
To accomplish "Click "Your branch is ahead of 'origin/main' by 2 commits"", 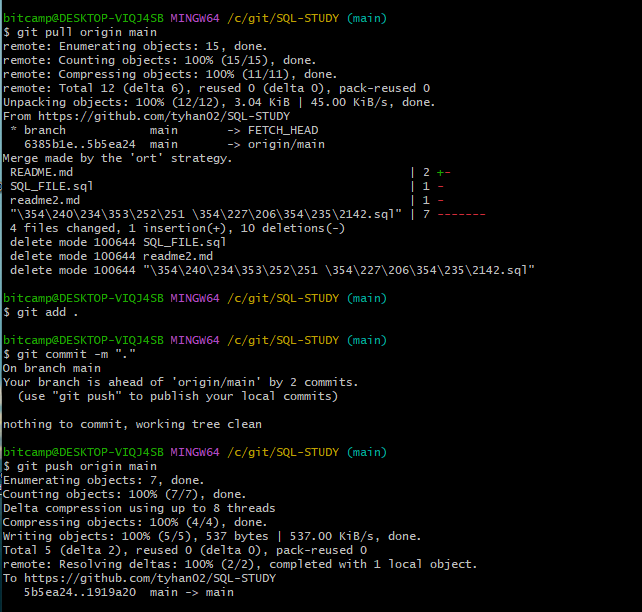I will coord(181,382).
